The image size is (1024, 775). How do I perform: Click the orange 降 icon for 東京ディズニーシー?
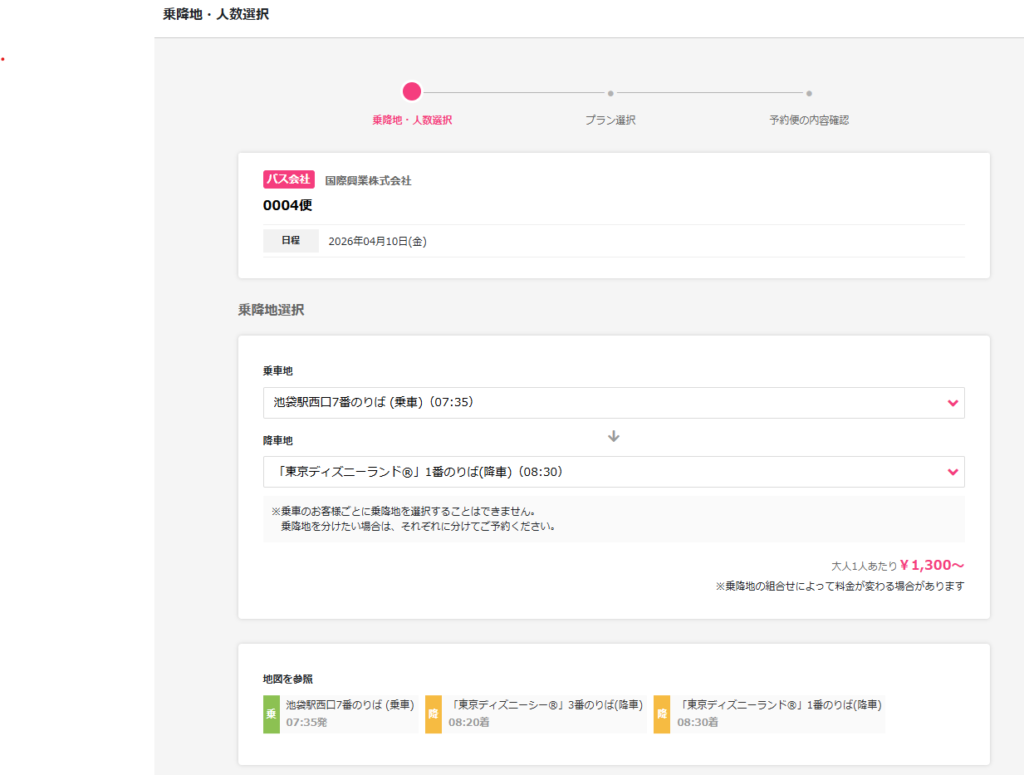pos(433,714)
